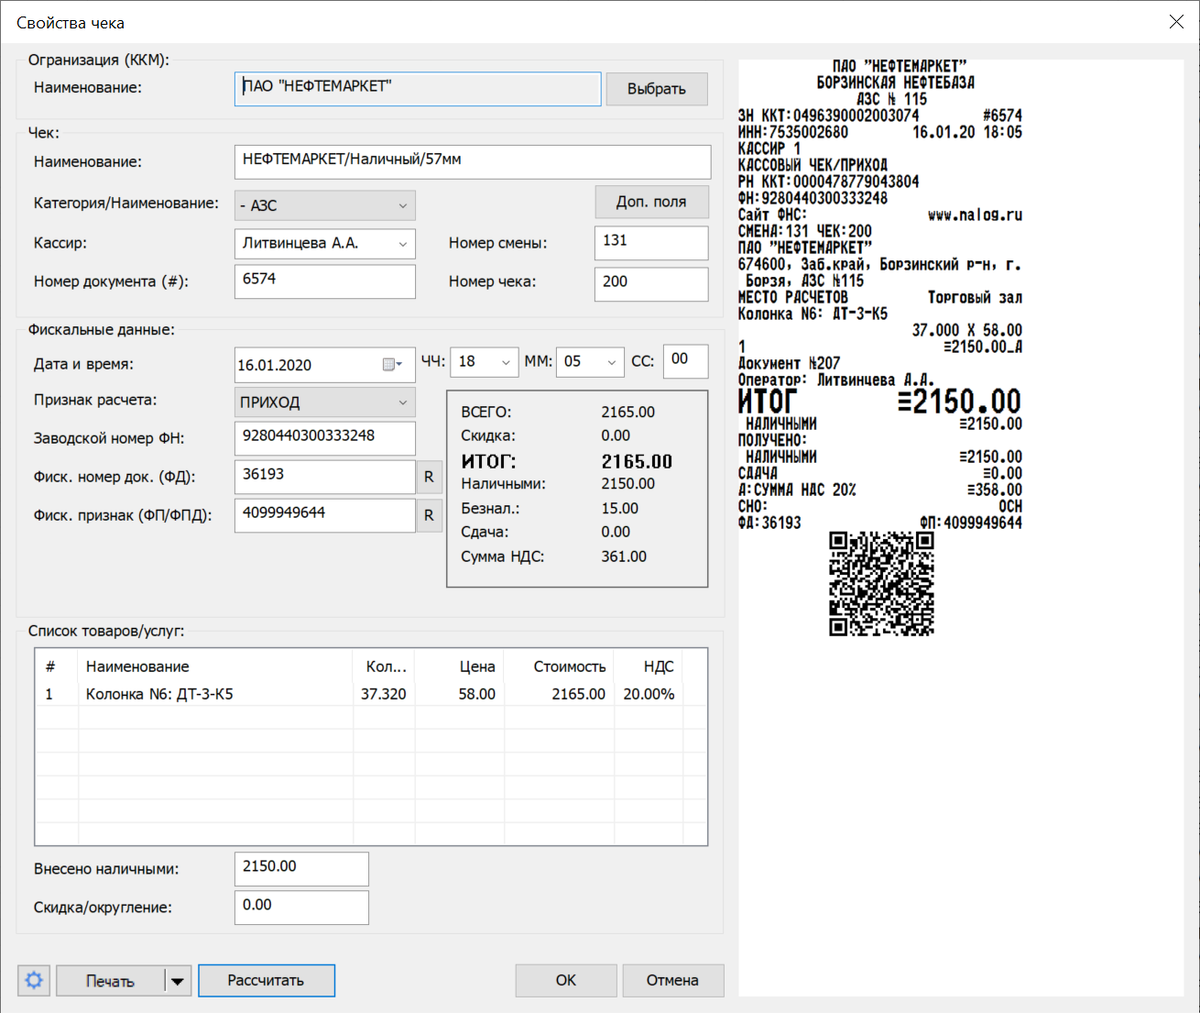
Task: Open the calendar picker in date field
Action: pyautogui.click(x=392, y=365)
